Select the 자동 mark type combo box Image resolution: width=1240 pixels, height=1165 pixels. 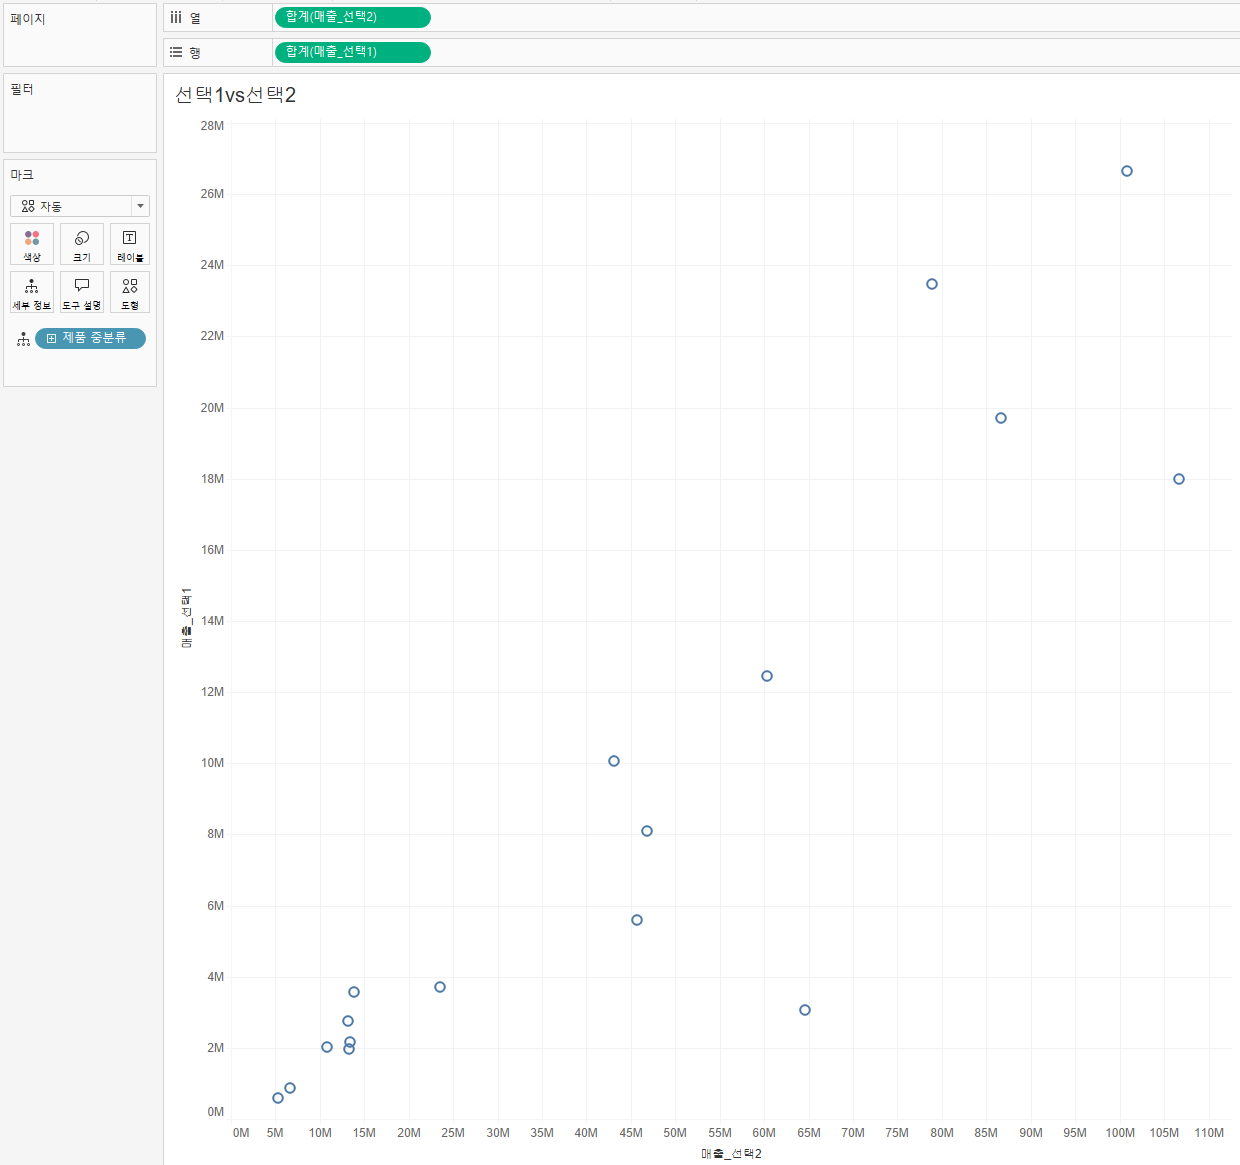(x=80, y=206)
